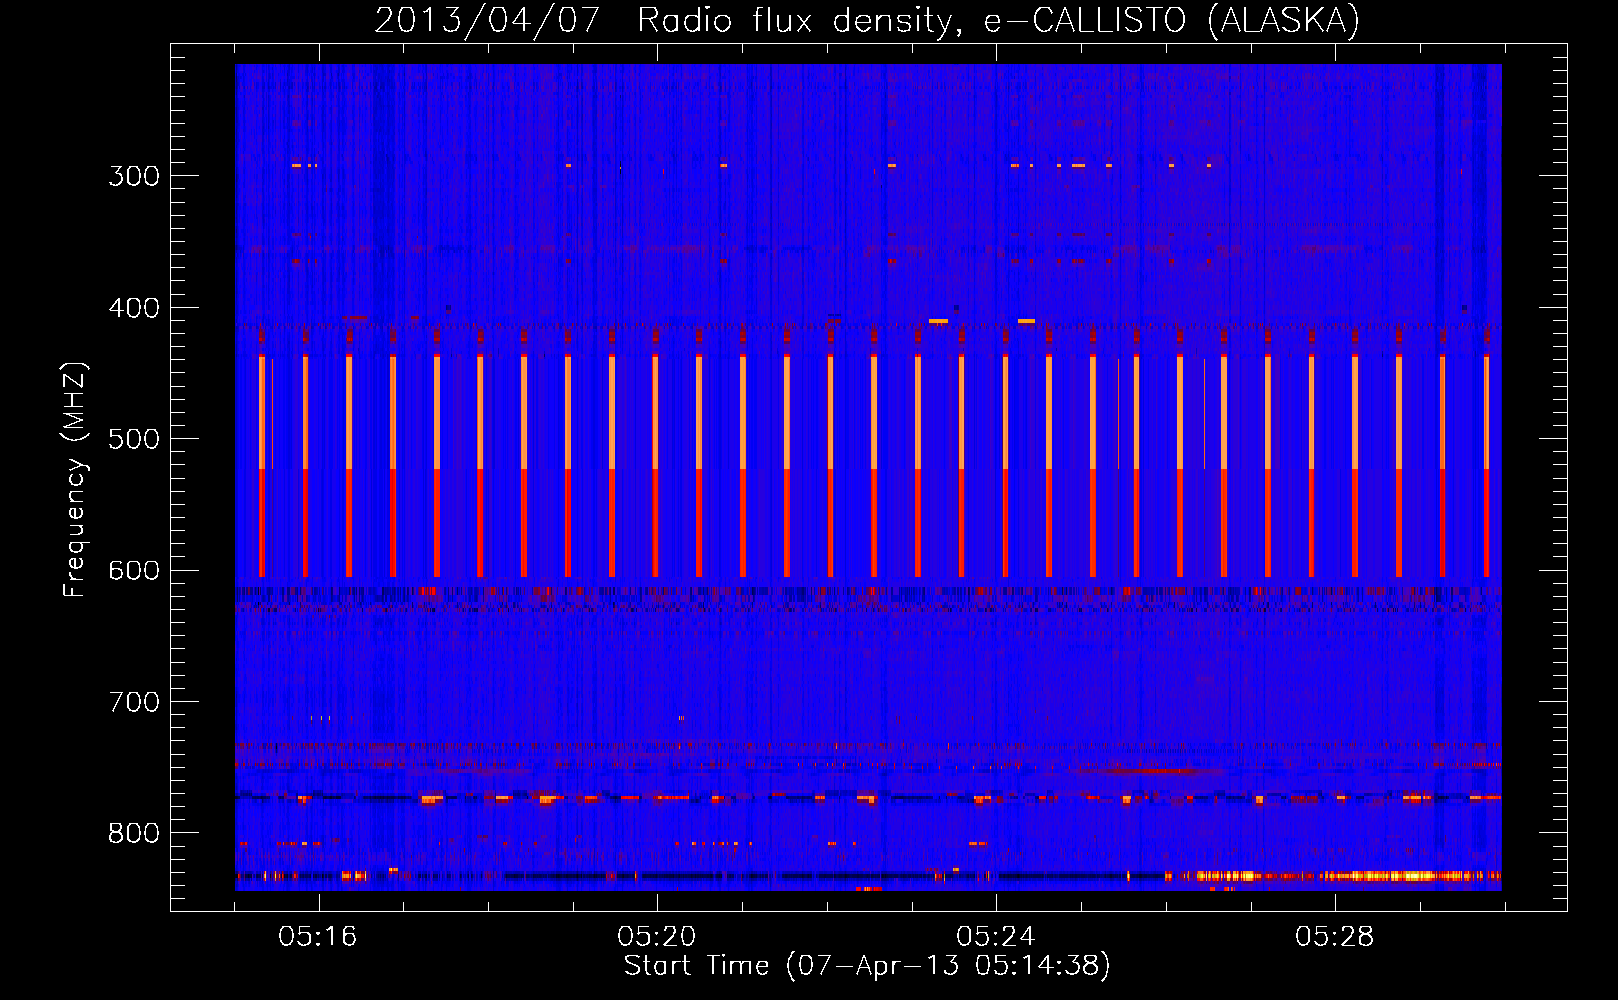Click the 05:16 time tick label

317,937
